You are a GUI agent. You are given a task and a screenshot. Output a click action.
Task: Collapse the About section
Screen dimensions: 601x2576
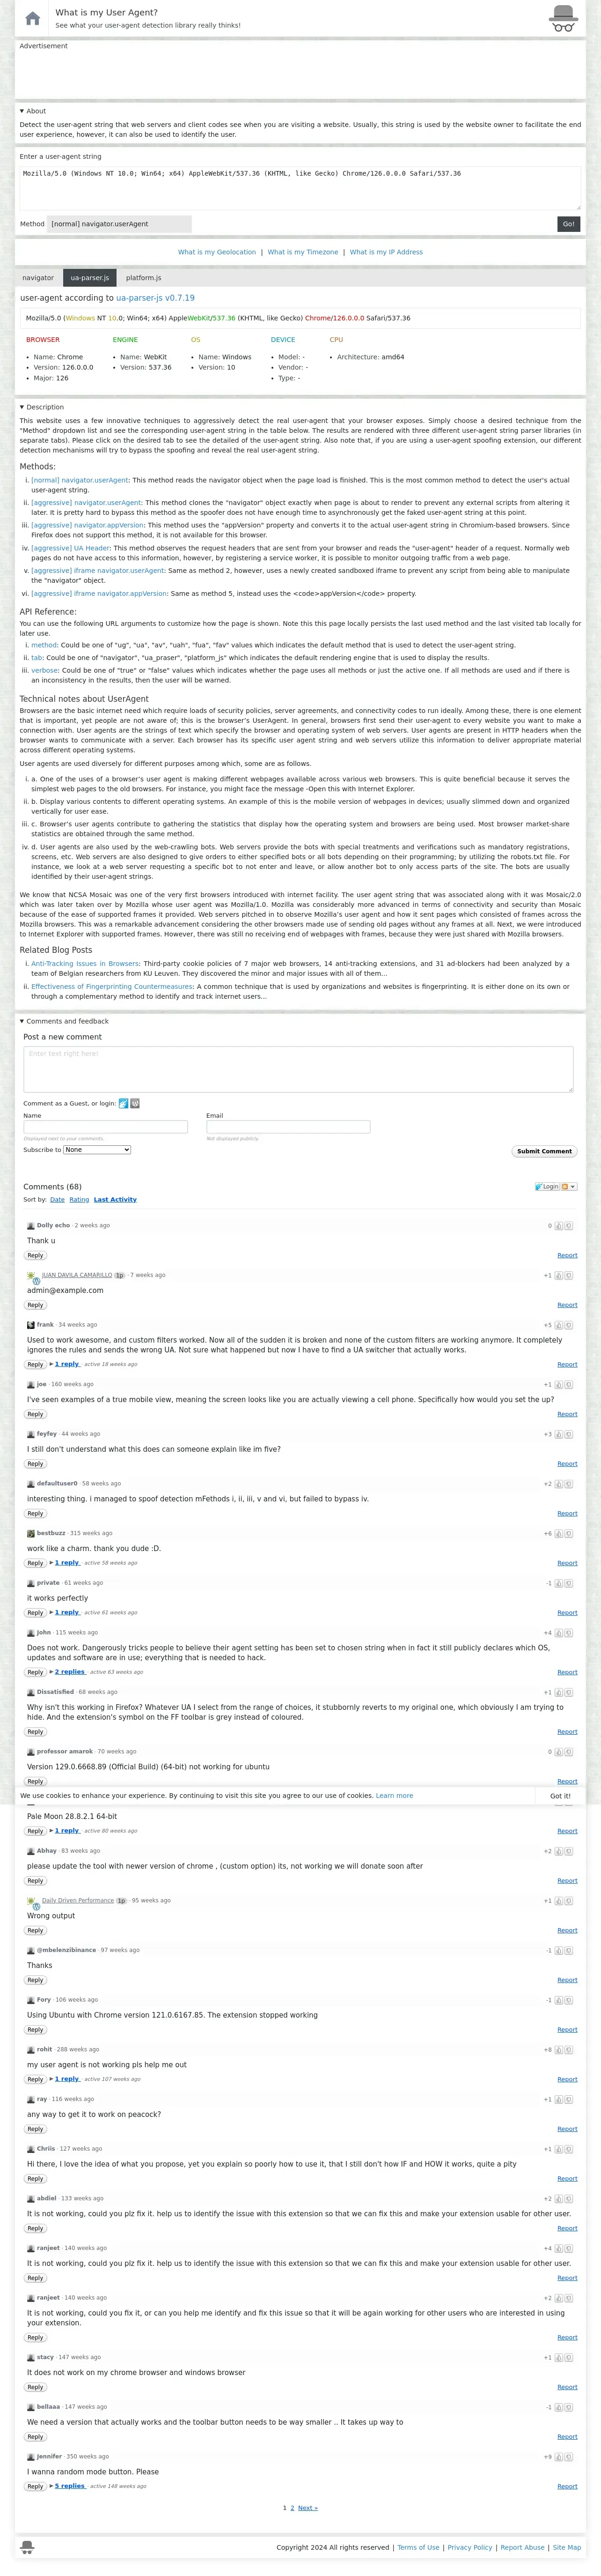coord(22,111)
